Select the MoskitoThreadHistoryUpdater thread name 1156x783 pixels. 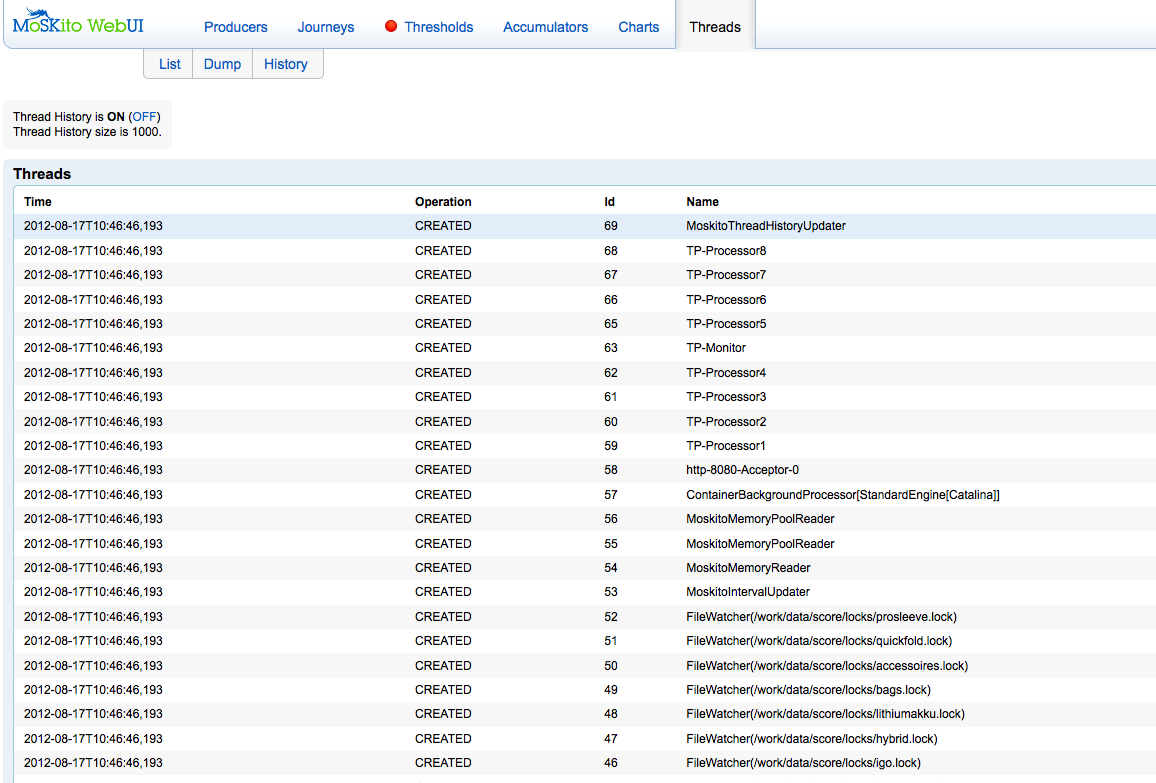coord(766,226)
